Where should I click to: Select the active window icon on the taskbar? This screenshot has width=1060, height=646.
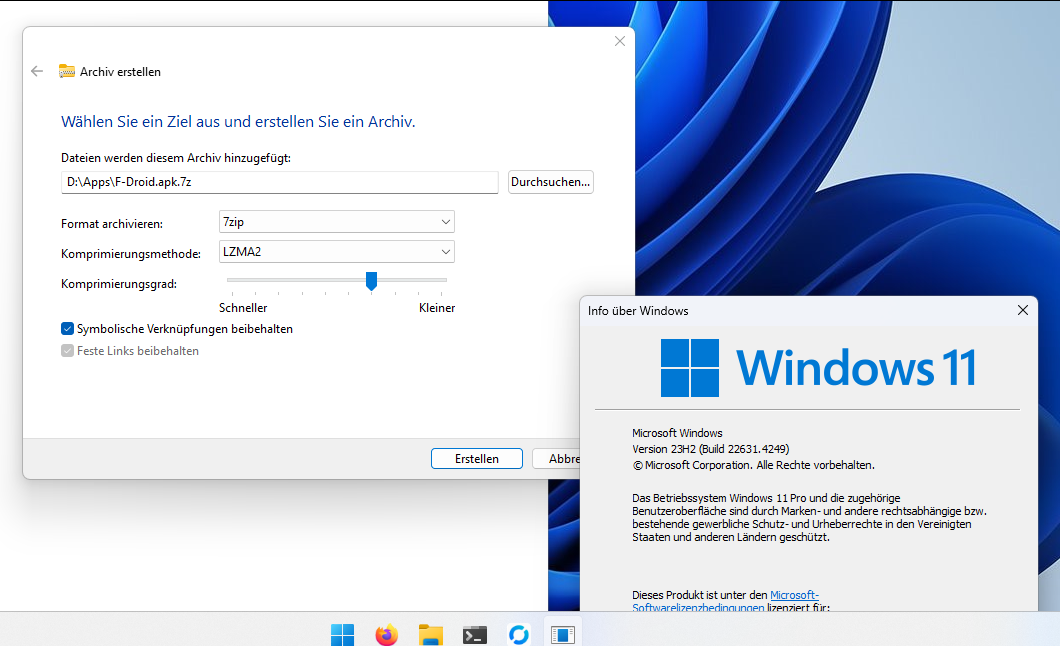pyautogui.click(x=562, y=635)
